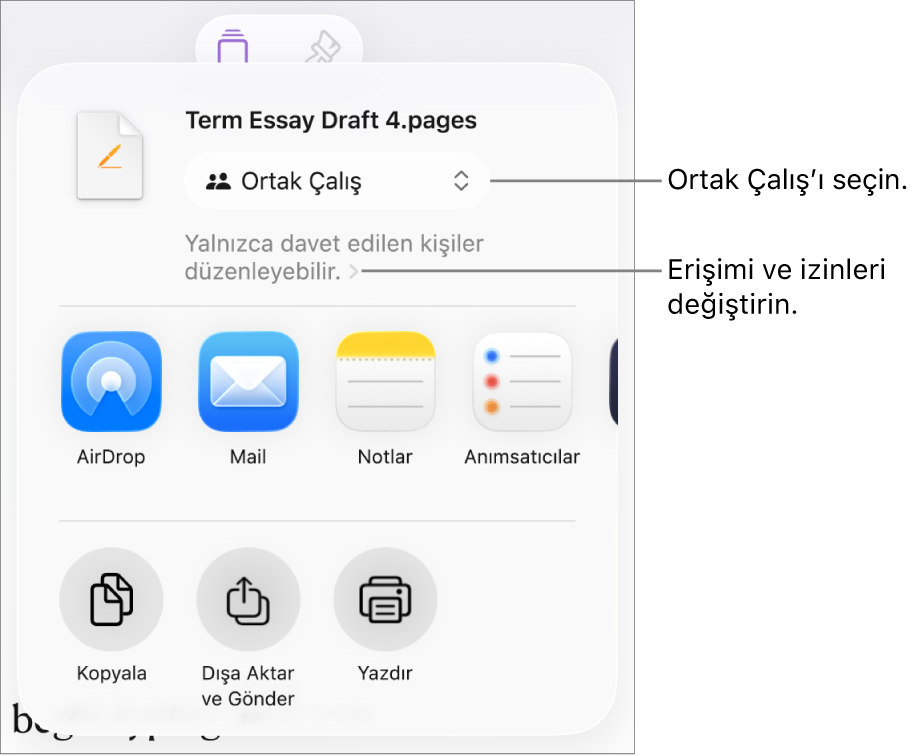Open Dışa Aktar ve Gönder option
918x756 pixels.
coord(248,600)
